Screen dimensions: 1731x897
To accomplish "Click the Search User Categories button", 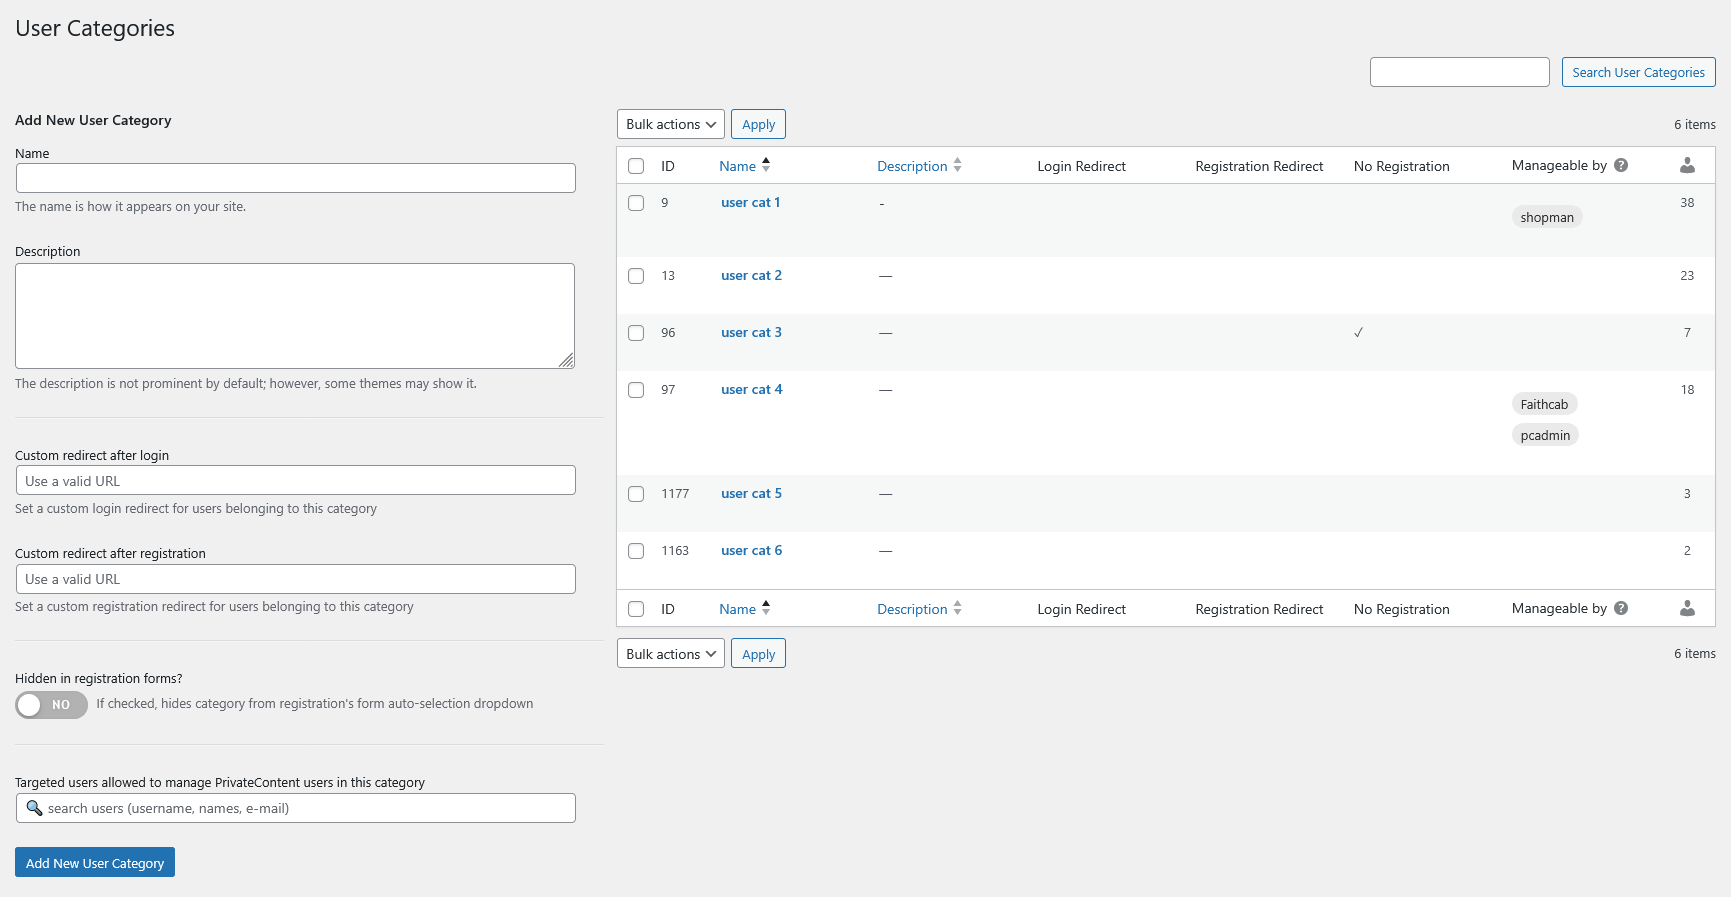I will (x=1638, y=72).
